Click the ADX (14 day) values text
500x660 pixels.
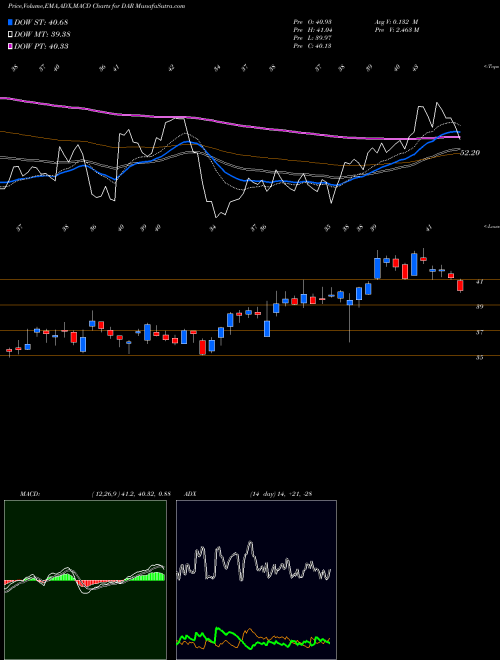pos(281,494)
